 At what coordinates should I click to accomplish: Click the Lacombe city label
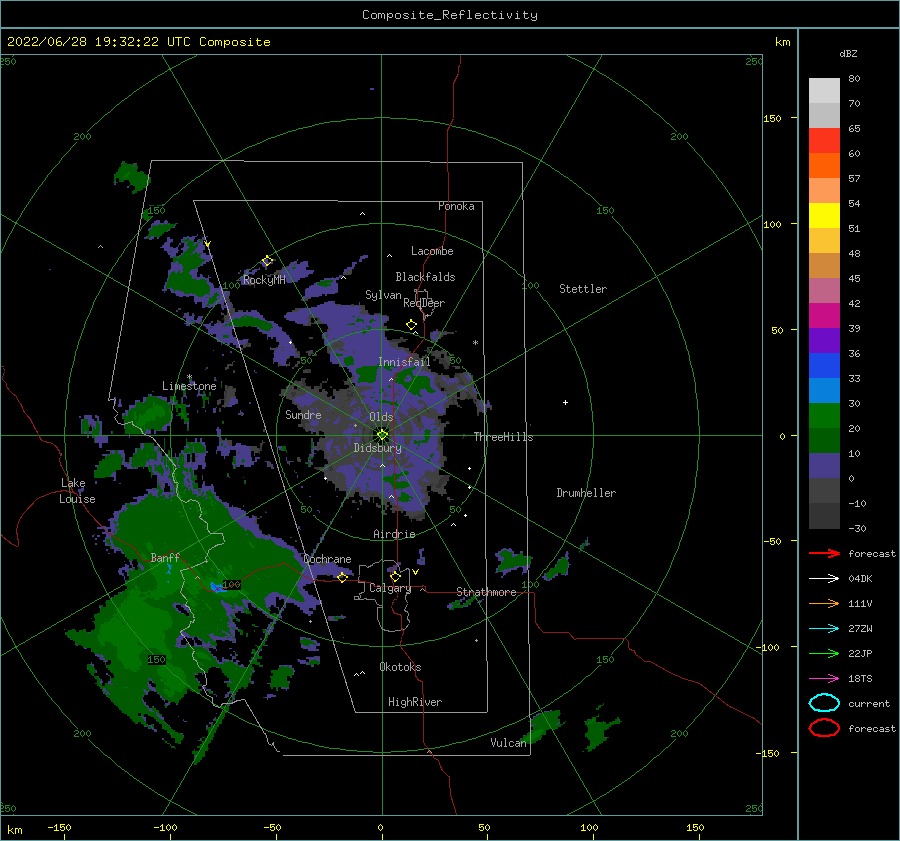(432, 251)
